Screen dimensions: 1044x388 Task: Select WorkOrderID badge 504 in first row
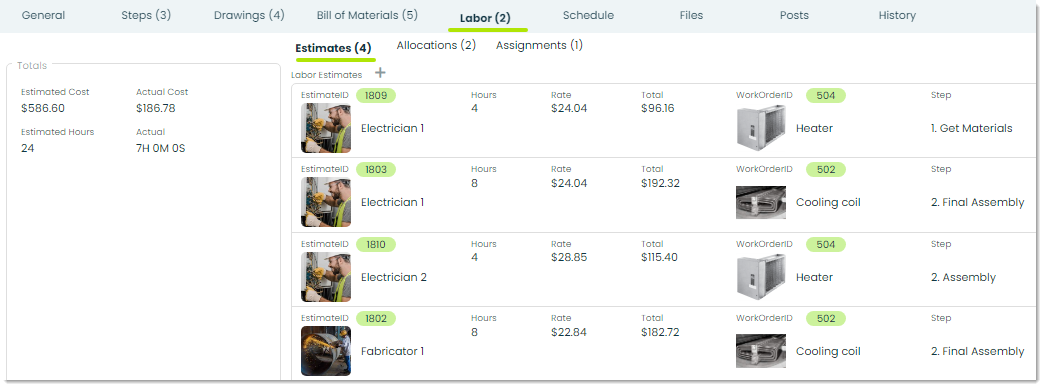pyautogui.click(x=826, y=96)
